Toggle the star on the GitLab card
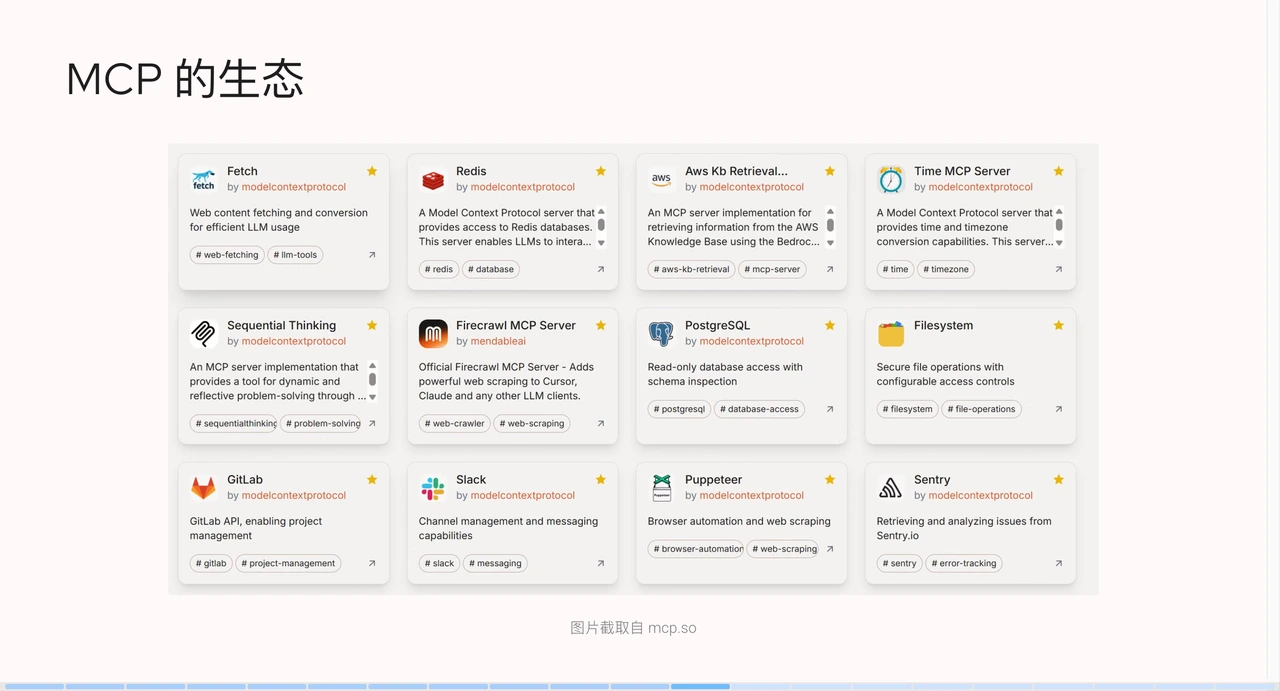Screen dimensions: 1280x691 point(372,479)
